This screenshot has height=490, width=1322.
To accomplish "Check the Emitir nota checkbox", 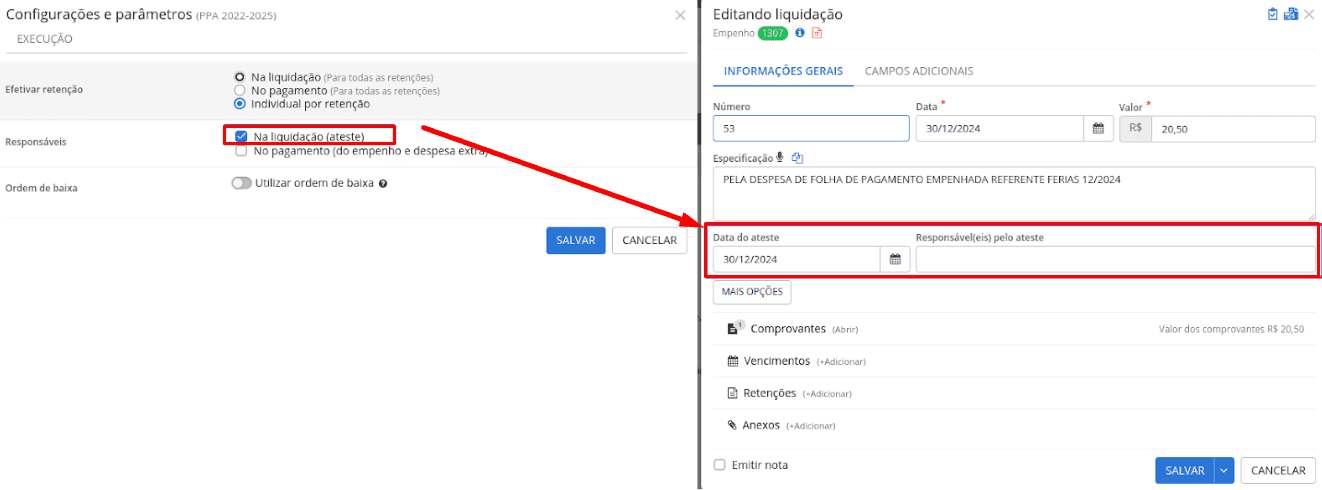I will [720, 465].
